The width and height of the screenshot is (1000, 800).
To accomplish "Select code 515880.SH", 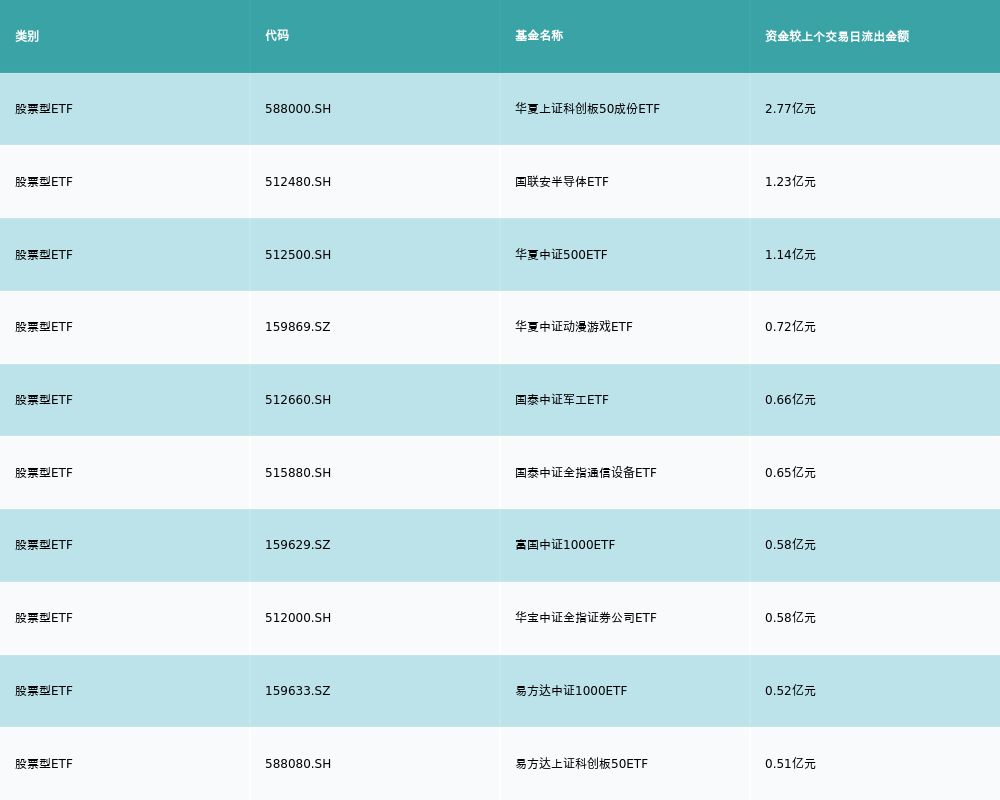I will pos(298,473).
